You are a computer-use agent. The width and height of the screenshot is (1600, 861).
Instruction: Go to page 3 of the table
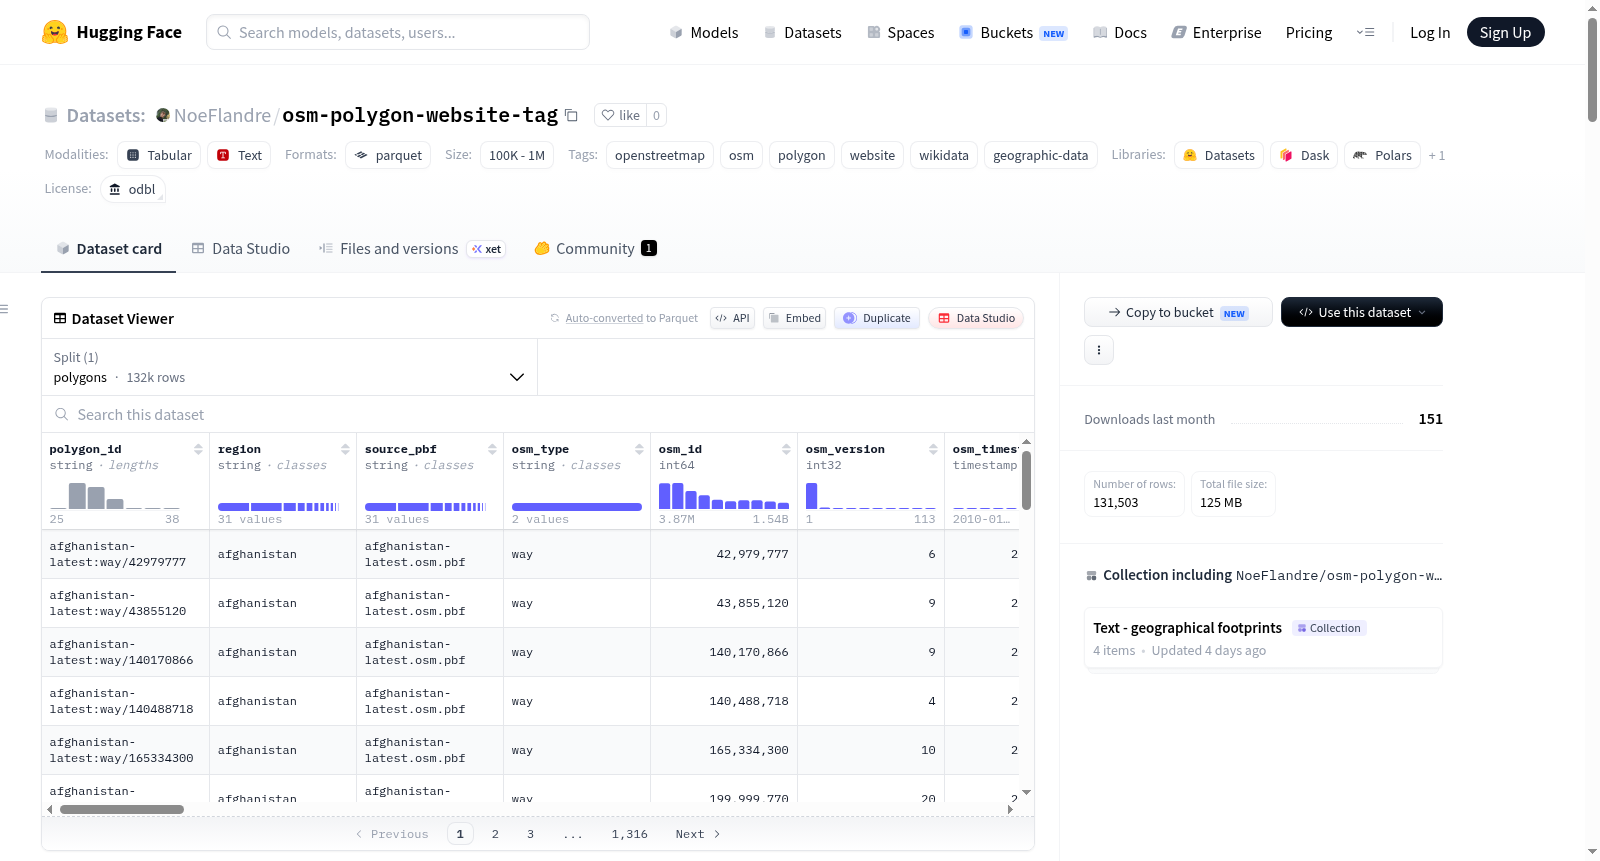pyautogui.click(x=530, y=834)
